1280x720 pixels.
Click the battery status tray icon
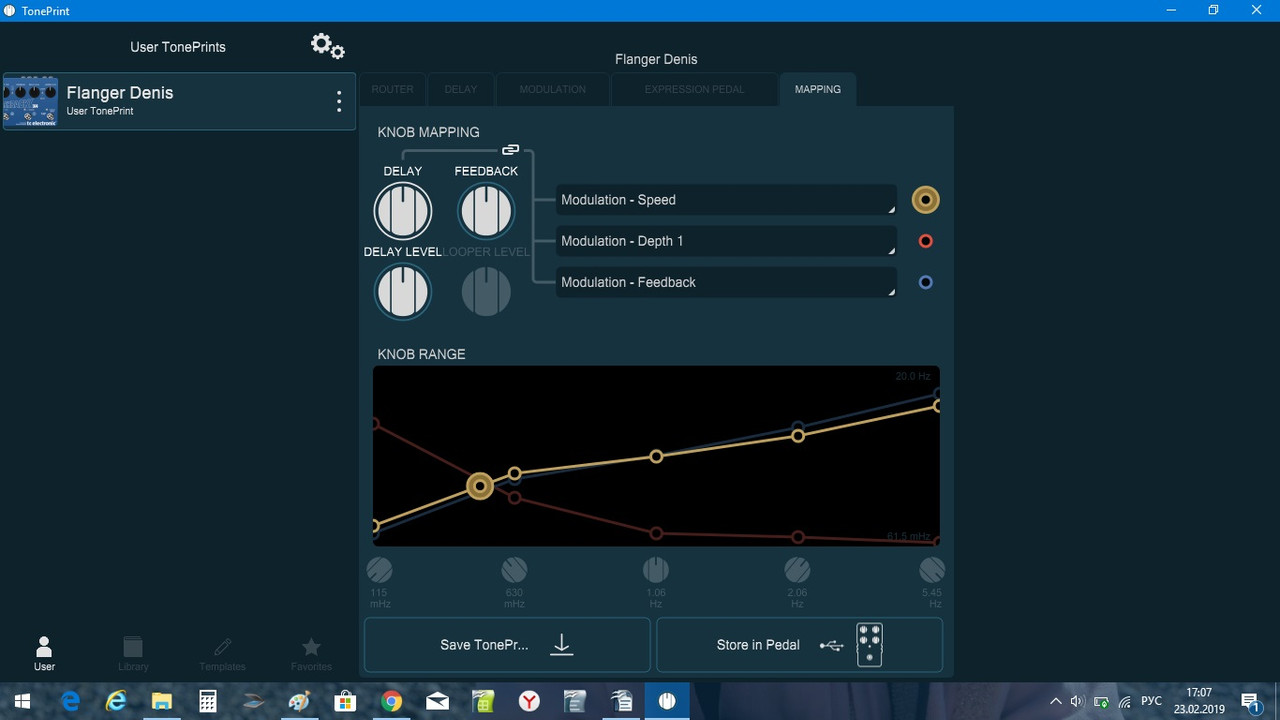point(1101,701)
